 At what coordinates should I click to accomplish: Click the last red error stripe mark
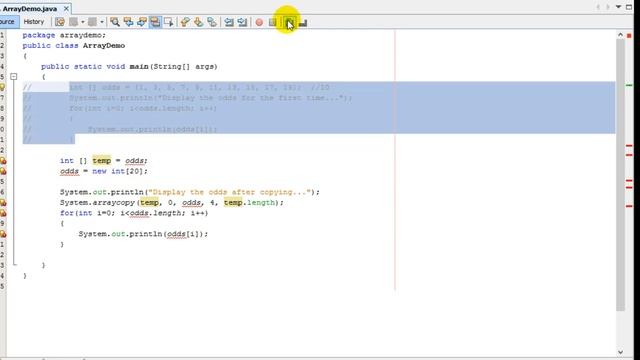click(x=629, y=206)
